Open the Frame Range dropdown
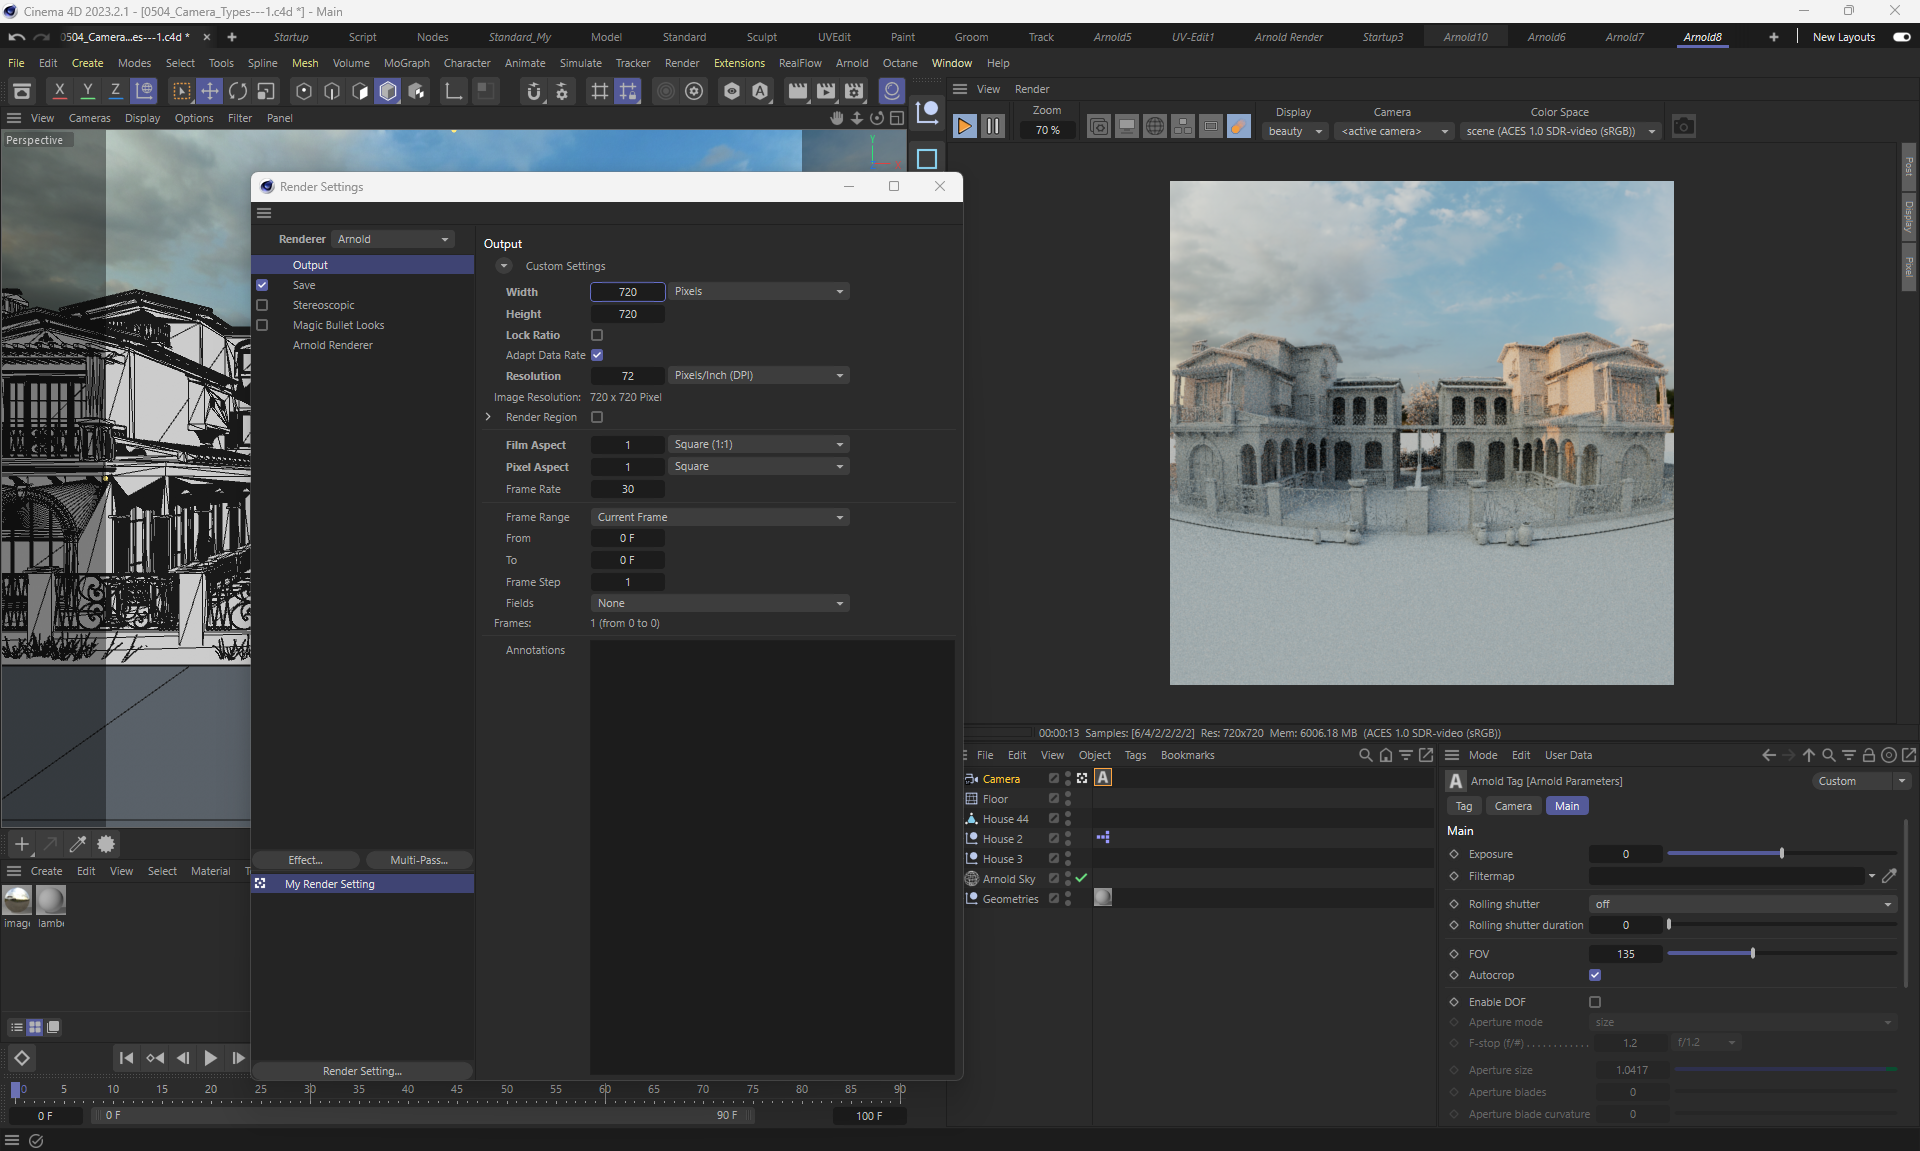This screenshot has width=1920, height=1151. [720, 517]
